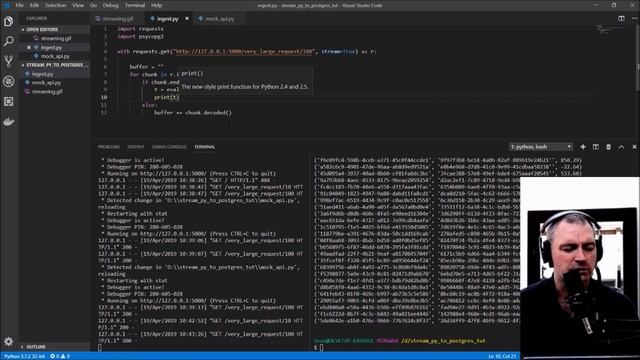
Task: Click line number 10 in the editor gutter
Action: [104, 97]
